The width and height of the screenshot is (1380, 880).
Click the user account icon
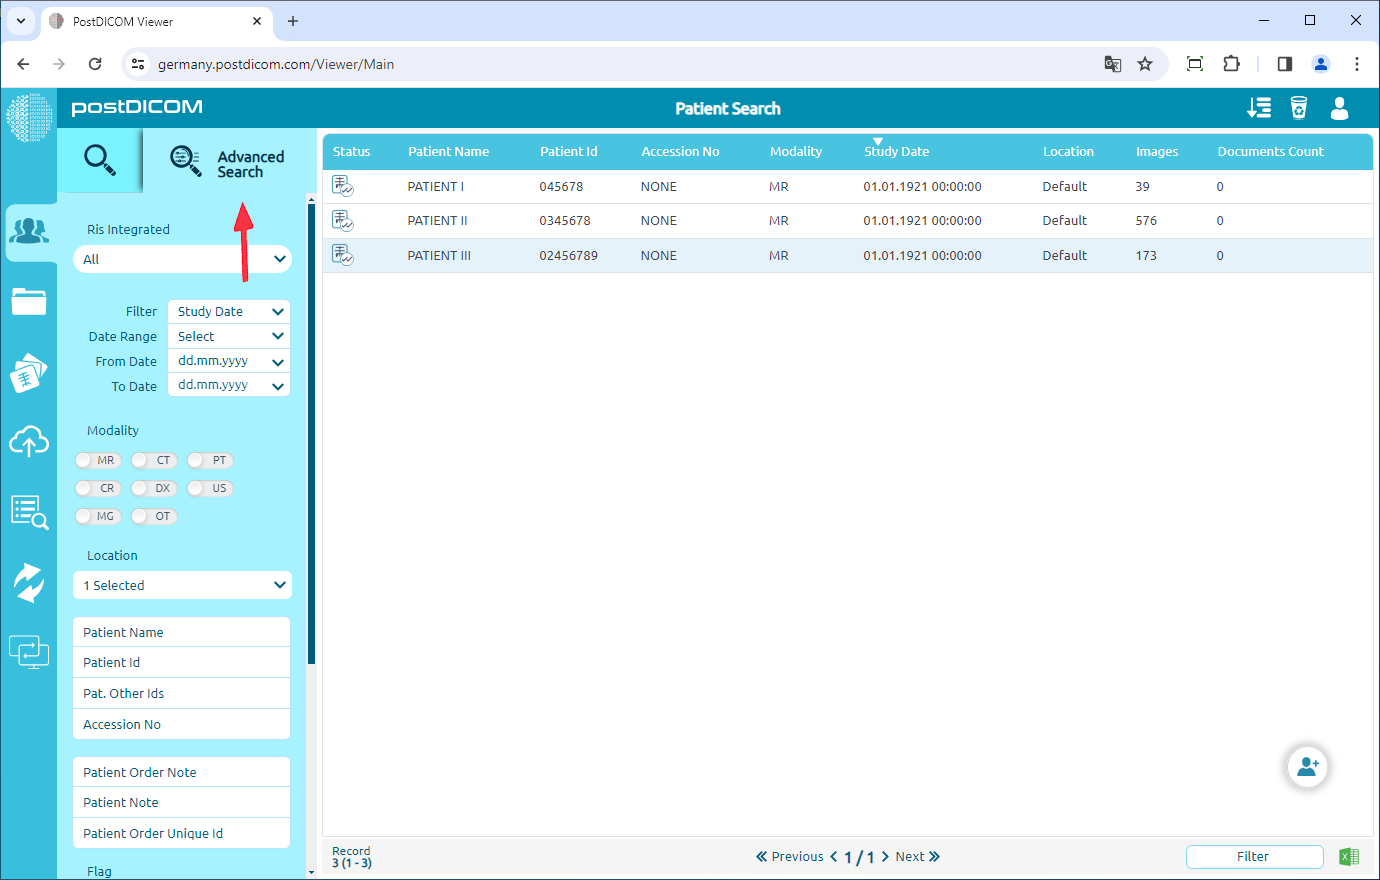pos(1340,108)
